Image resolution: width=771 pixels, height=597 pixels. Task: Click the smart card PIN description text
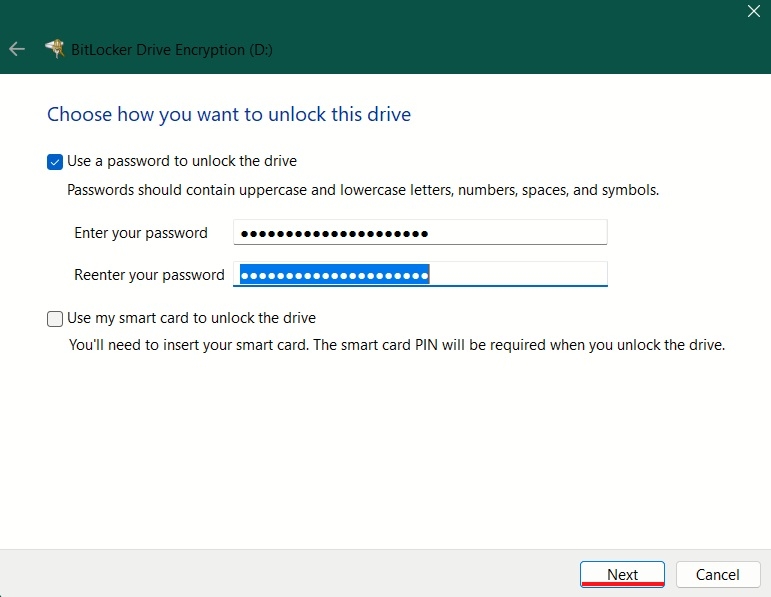point(397,345)
